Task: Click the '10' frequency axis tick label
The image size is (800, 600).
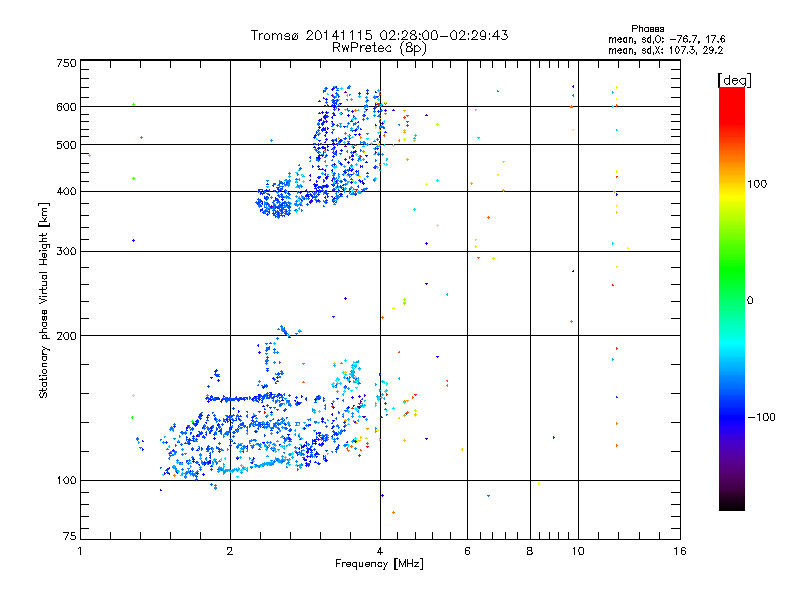Action: 578,551
